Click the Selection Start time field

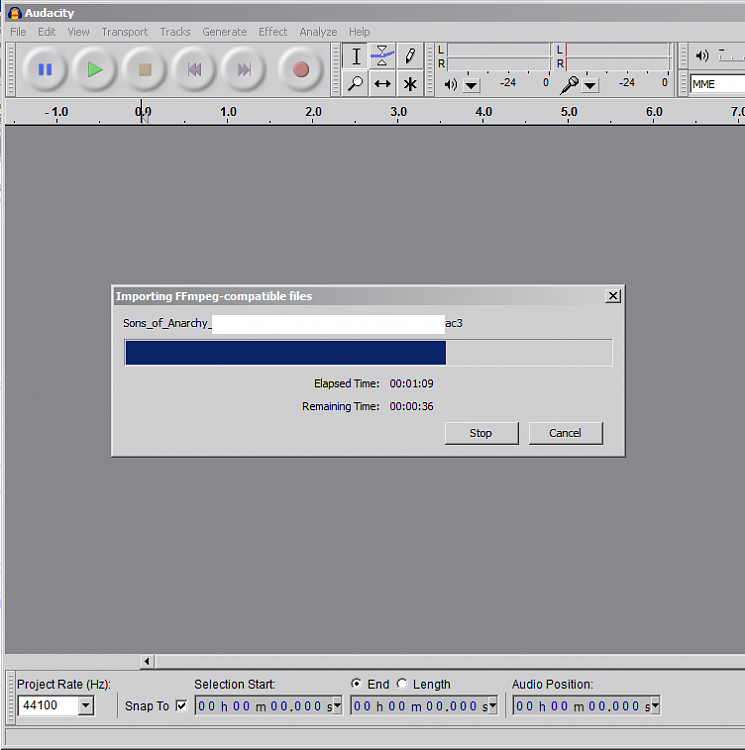263,706
